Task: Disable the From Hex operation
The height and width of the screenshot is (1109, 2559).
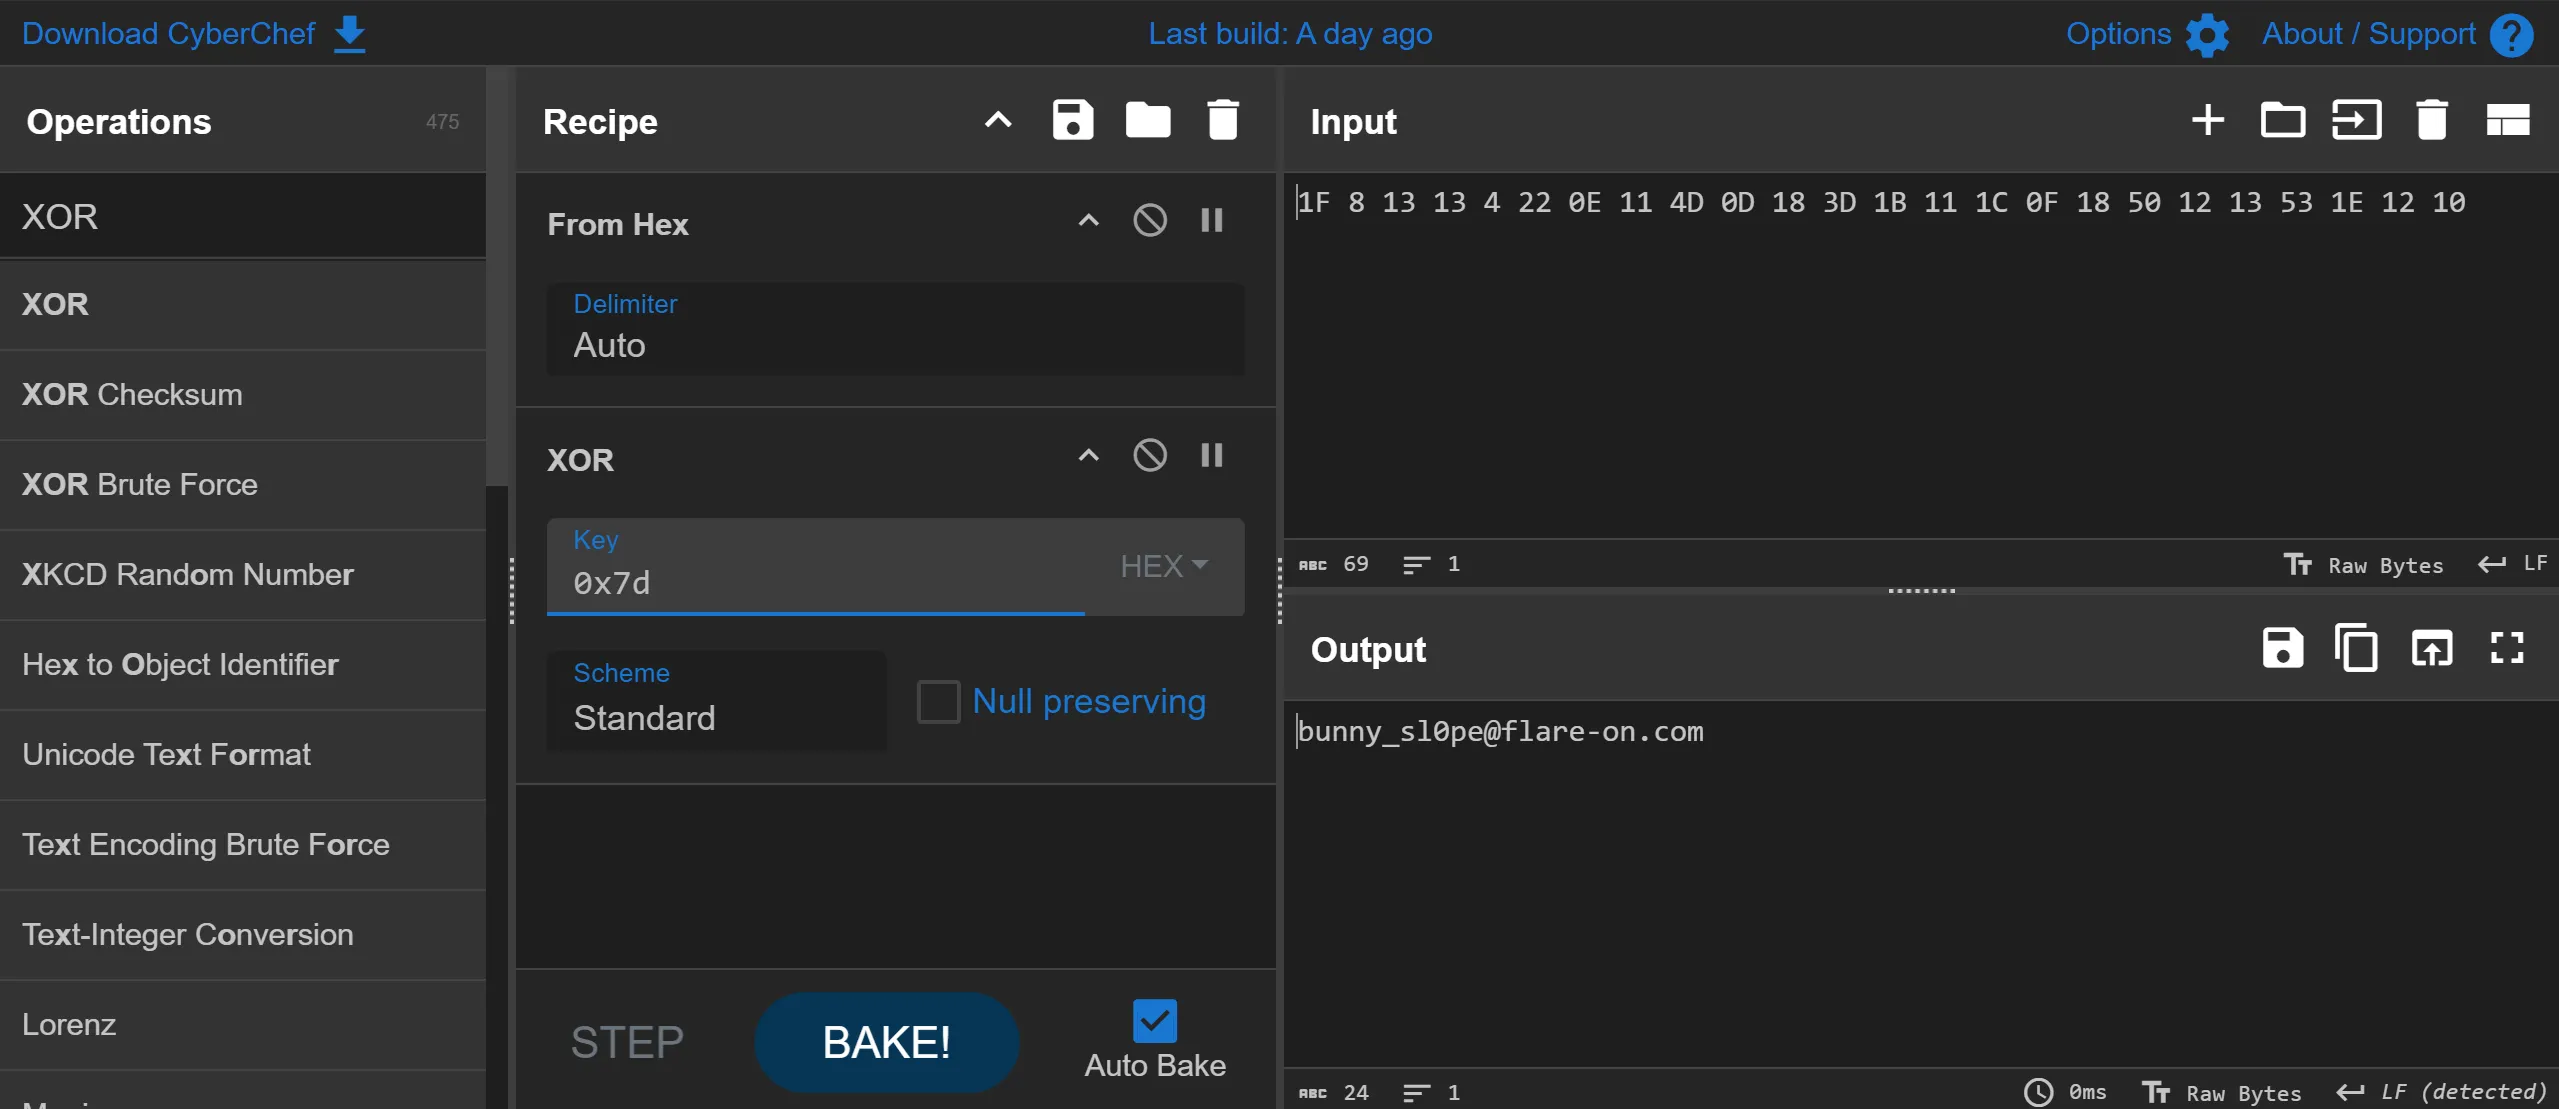Action: (1150, 220)
